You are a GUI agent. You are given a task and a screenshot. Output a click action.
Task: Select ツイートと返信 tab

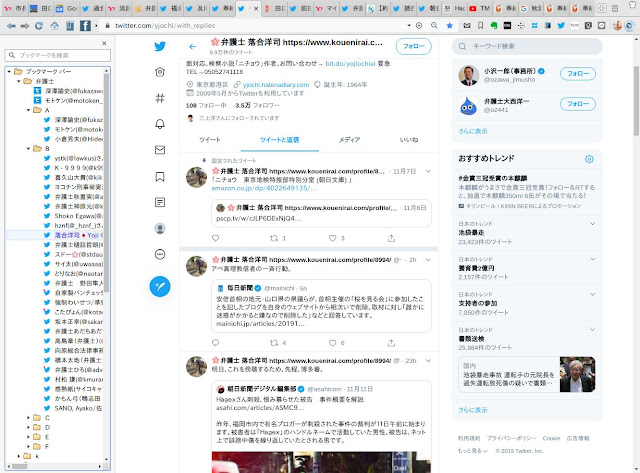[x=280, y=140]
